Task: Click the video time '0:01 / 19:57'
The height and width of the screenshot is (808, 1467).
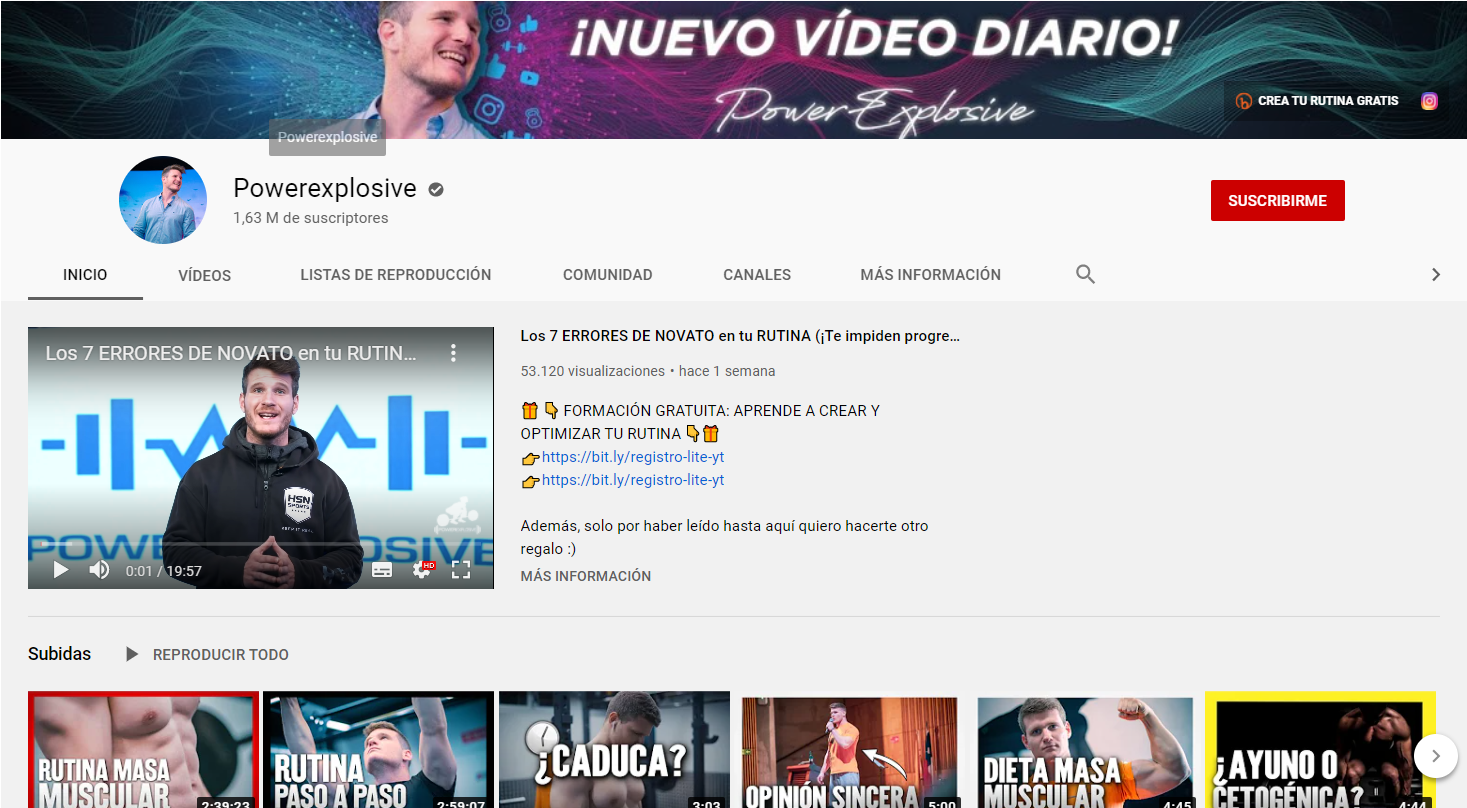Action: click(164, 571)
